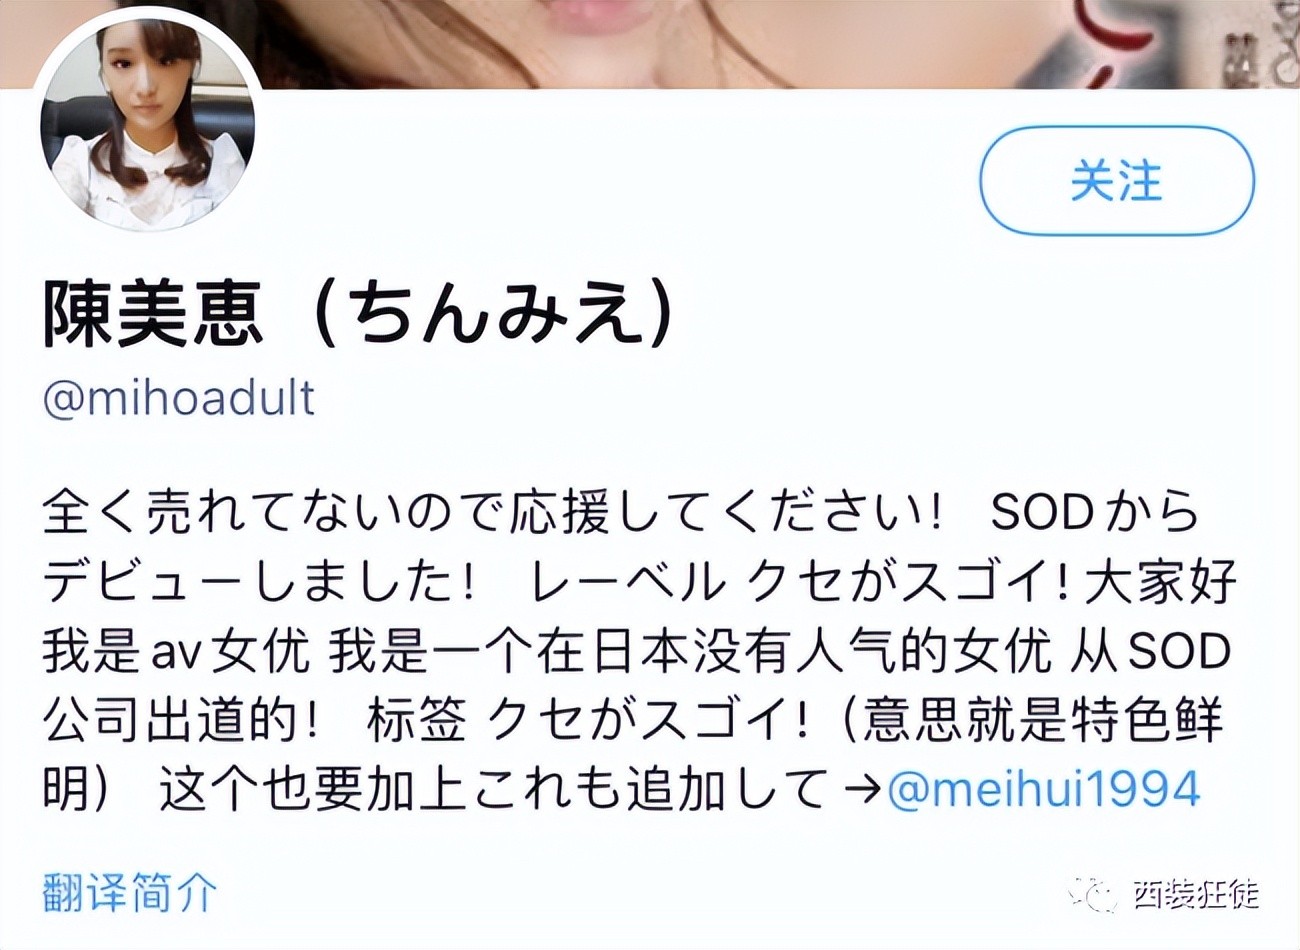Select the display name 陳美惠
The image size is (1300, 950).
(153, 313)
